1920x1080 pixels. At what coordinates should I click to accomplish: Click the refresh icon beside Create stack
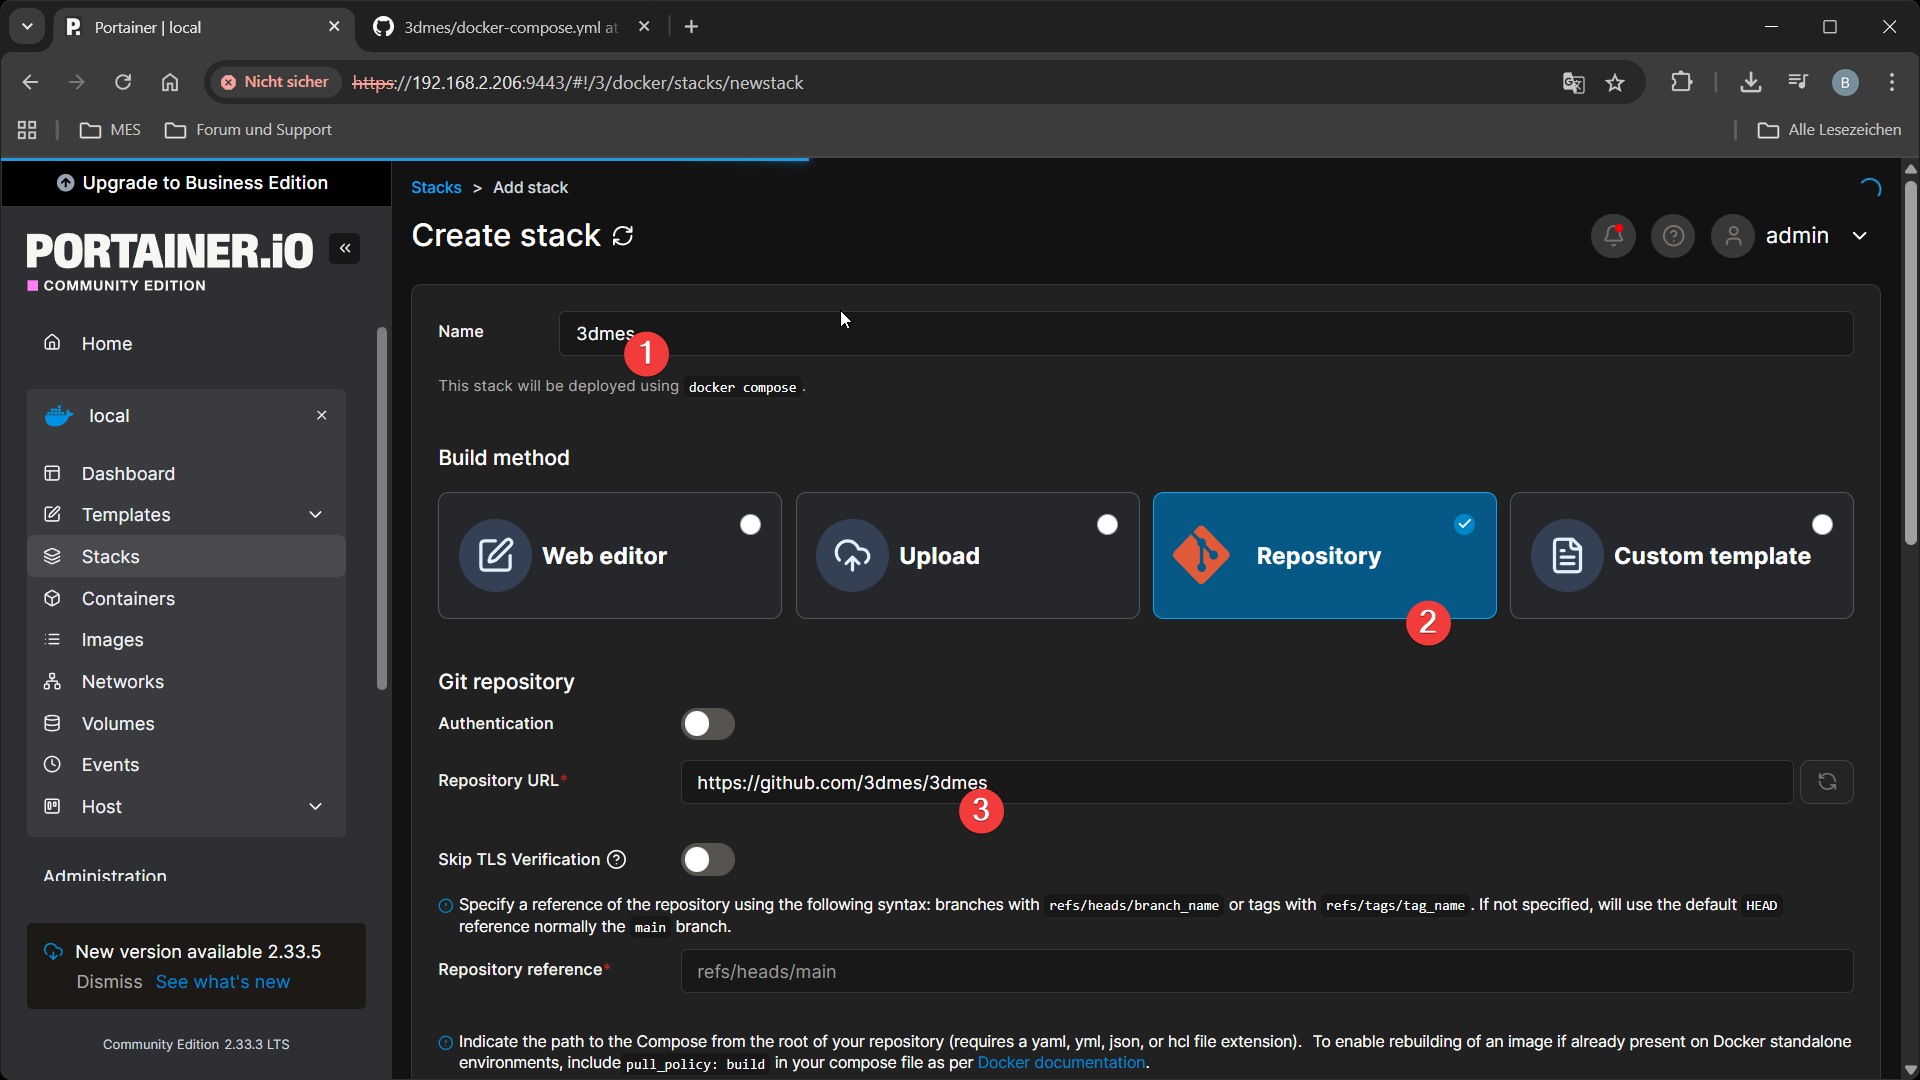tap(623, 236)
